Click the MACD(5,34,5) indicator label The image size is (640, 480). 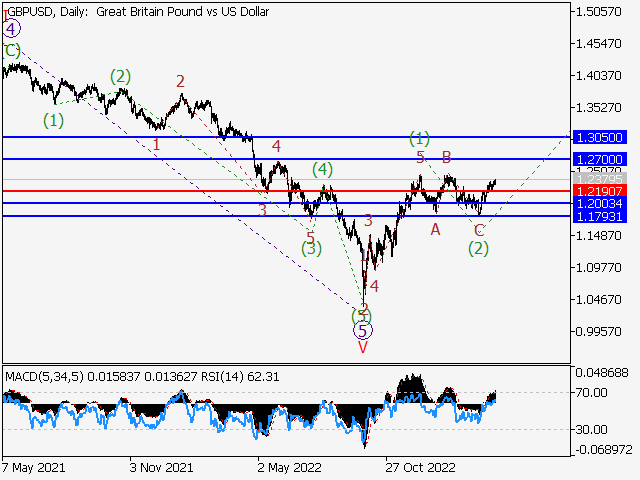(44, 376)
